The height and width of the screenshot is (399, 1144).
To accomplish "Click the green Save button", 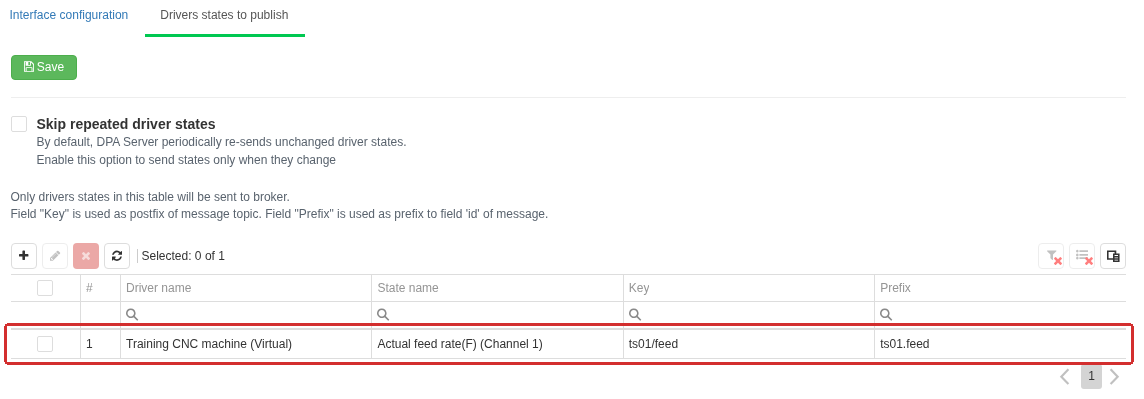I will (x=44, y=67).
